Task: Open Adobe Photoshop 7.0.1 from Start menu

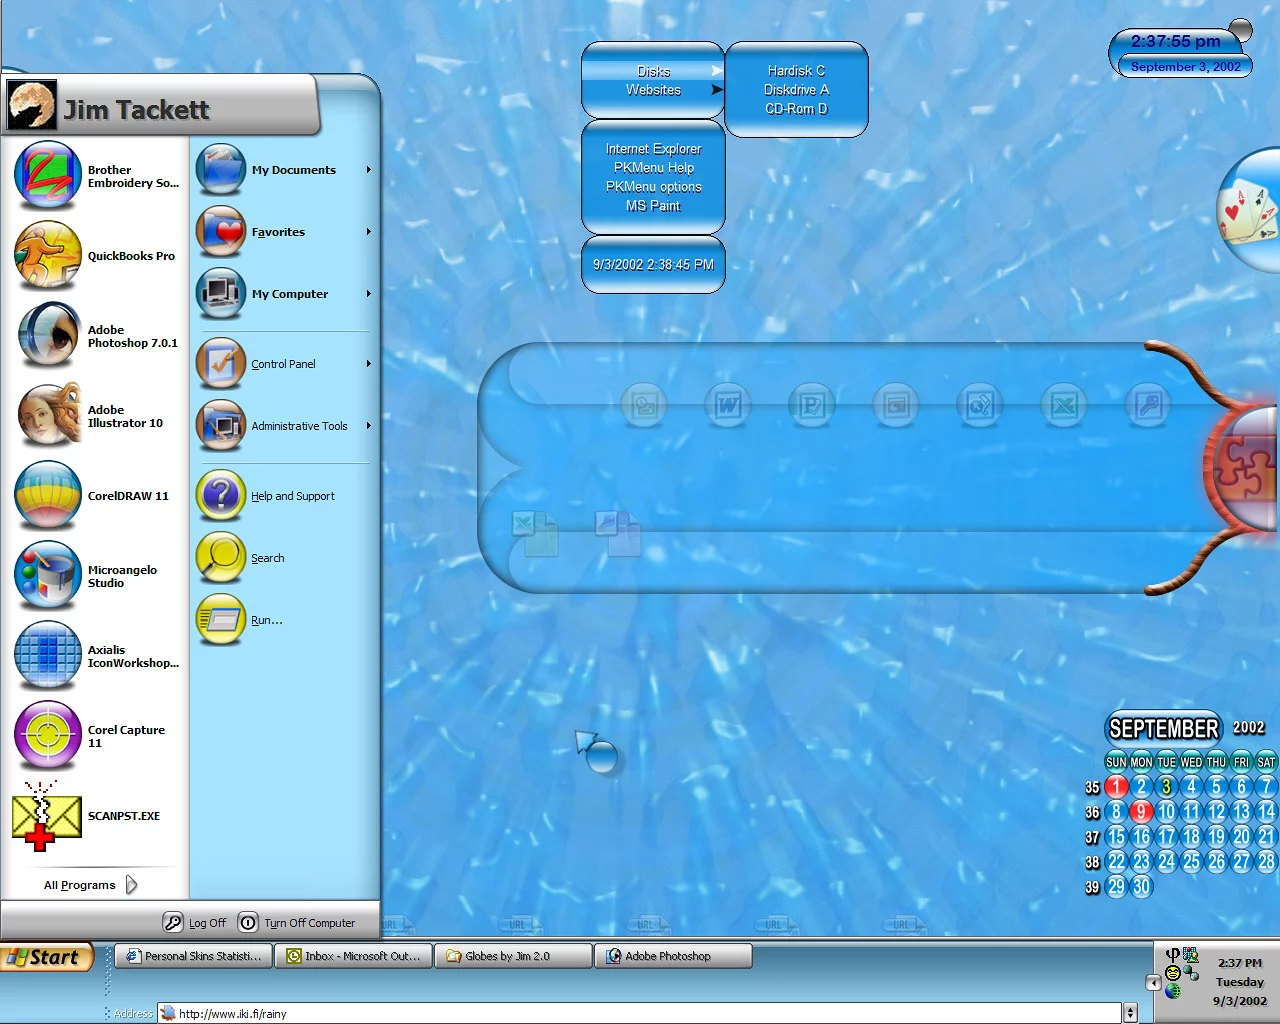Action: click(x=48, y=336)
